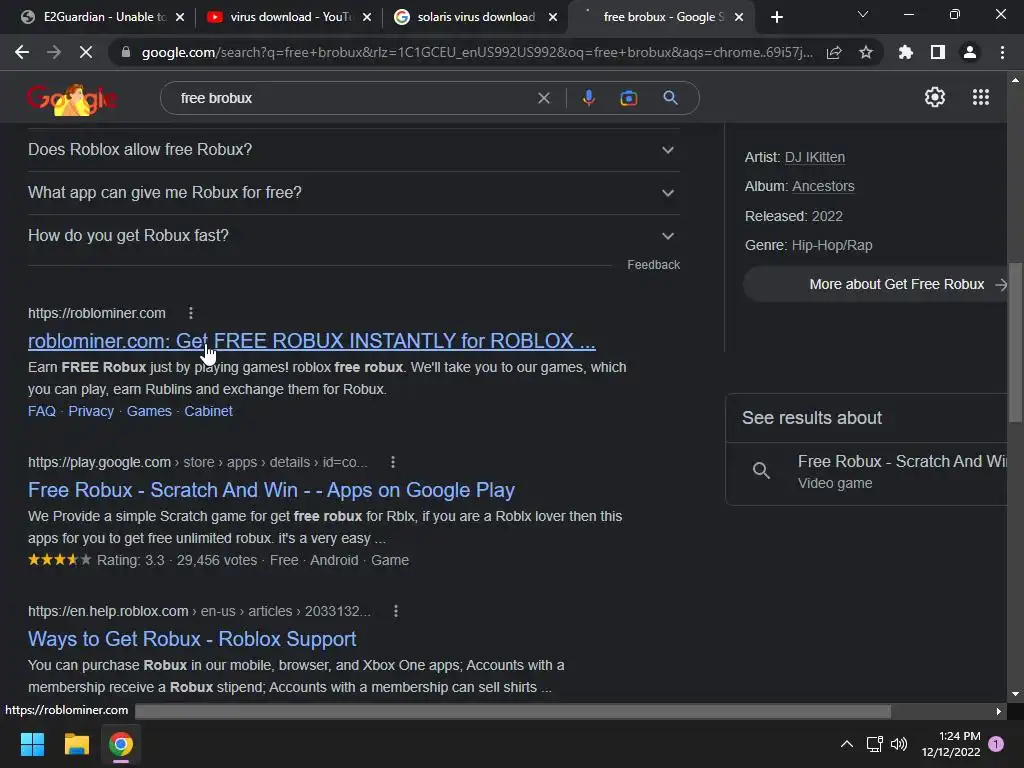Bookmark this page with star icon

coord(865,52)
